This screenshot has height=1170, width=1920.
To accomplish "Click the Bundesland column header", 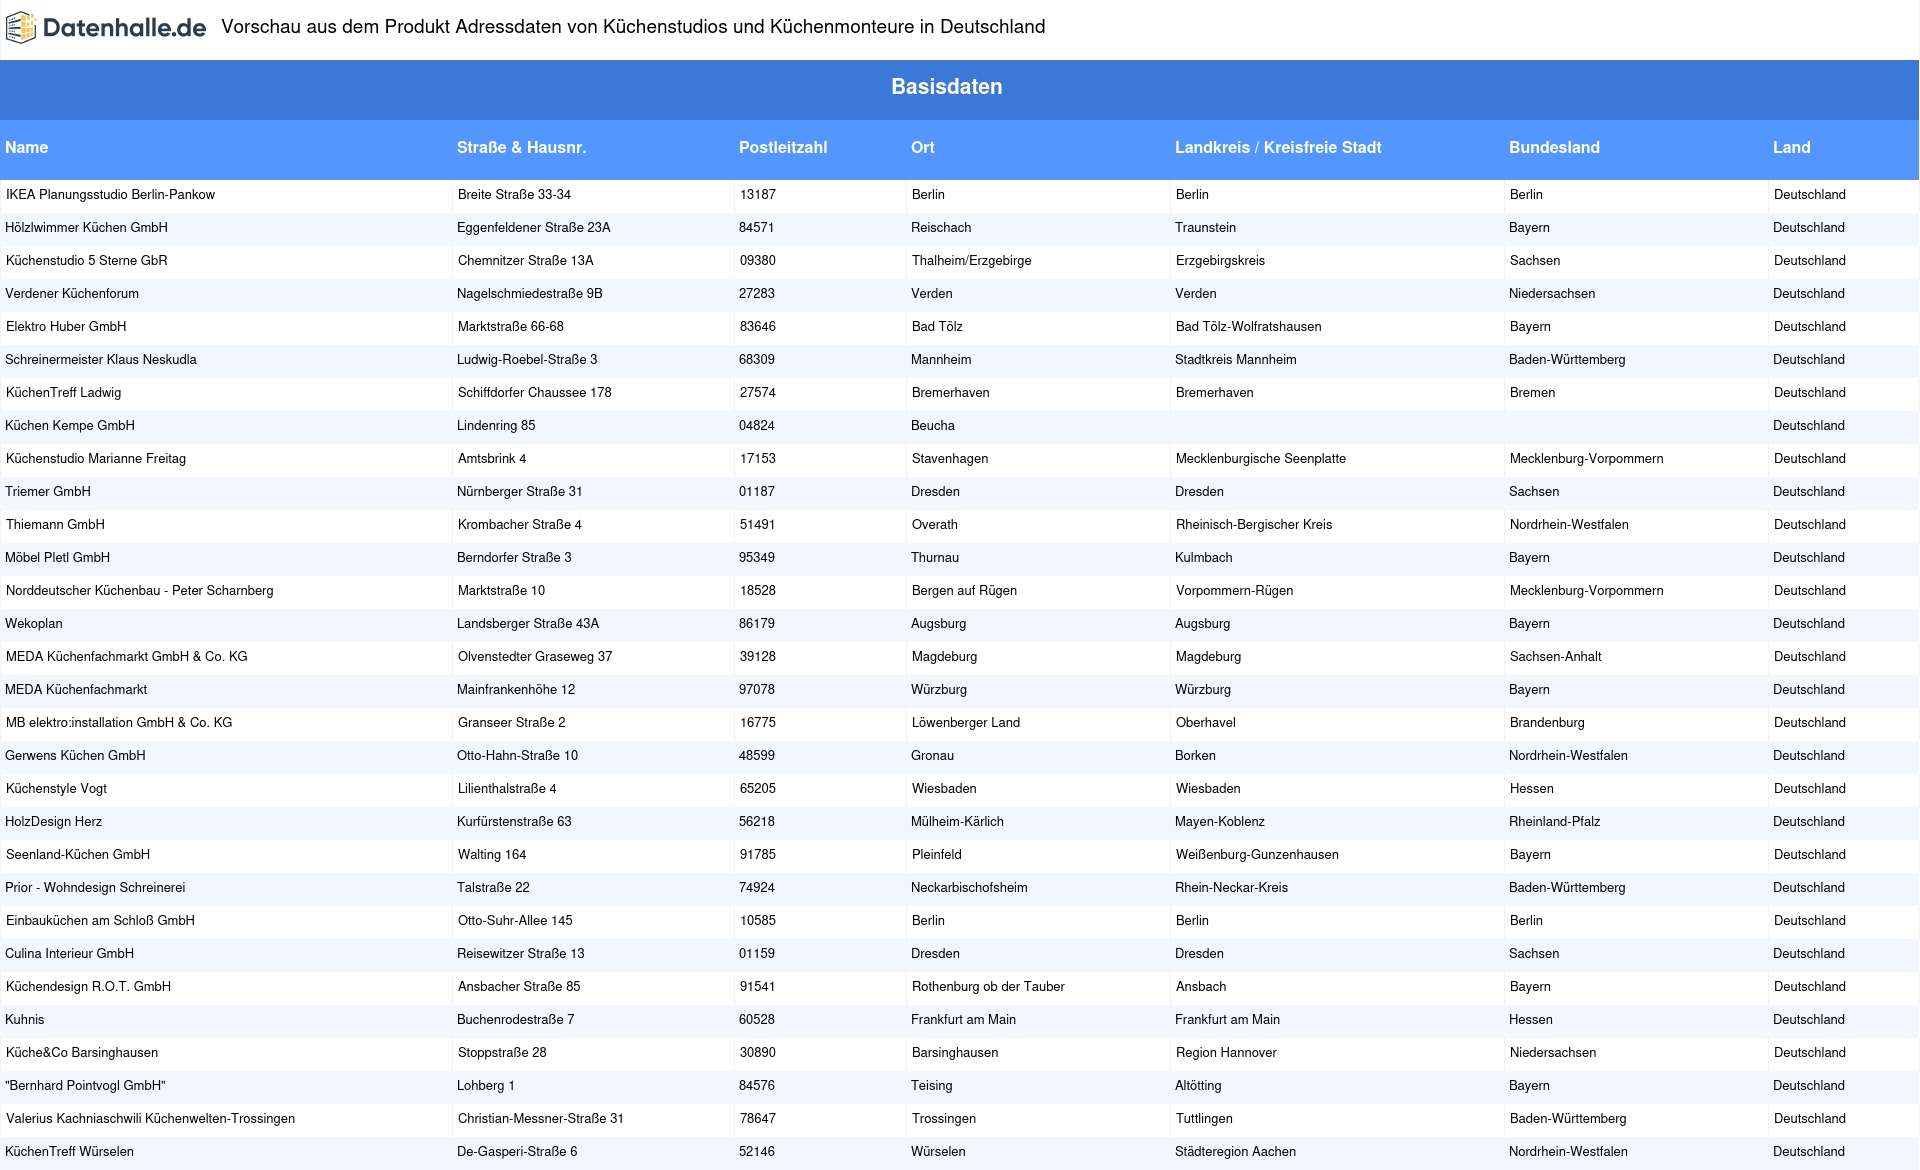I will 1554,148.
